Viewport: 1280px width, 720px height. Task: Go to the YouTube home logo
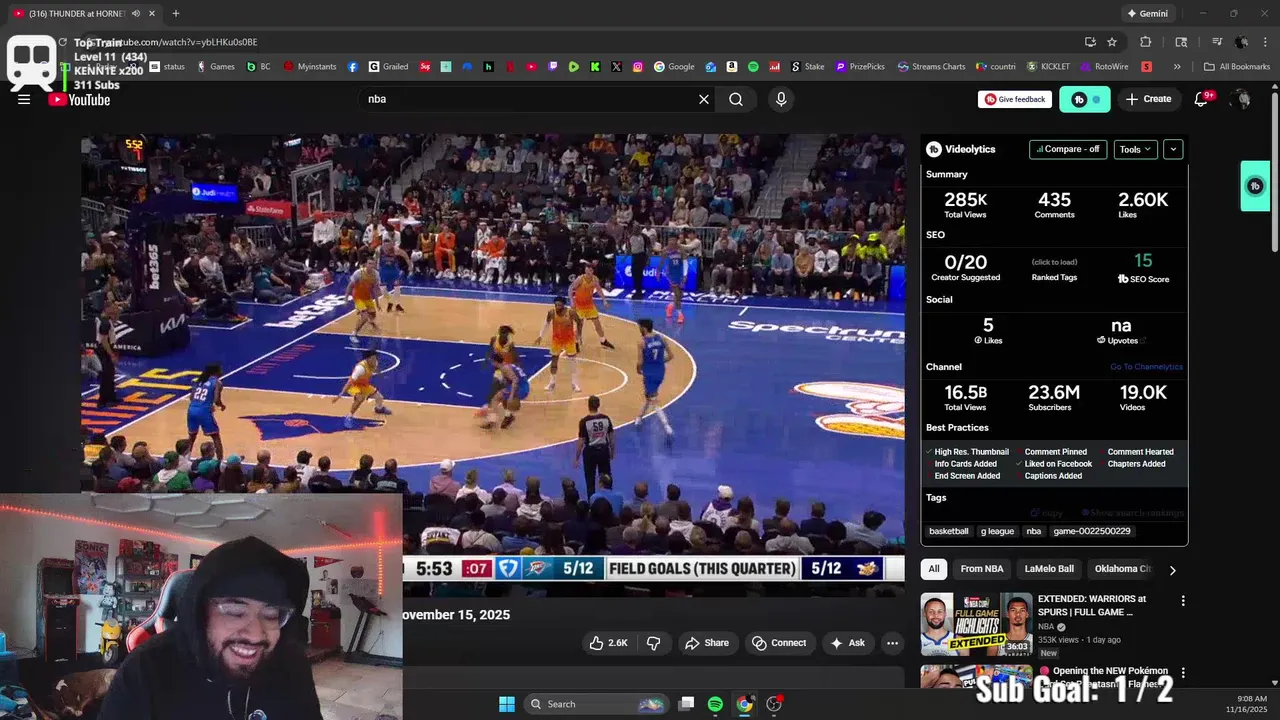(79, 99)
